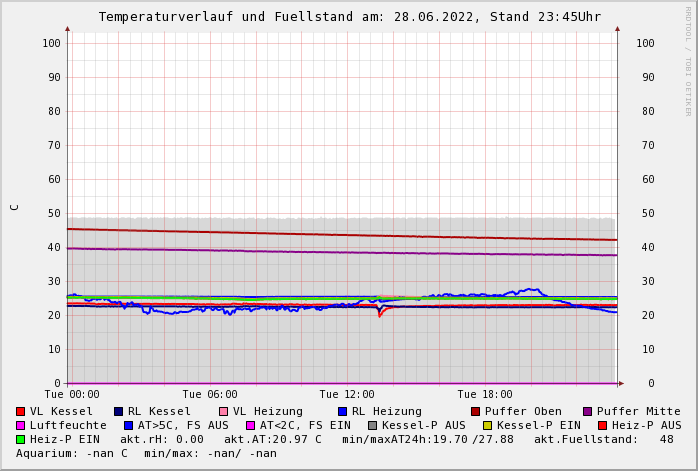Click the red Heiz-P AUS swatch
This screenshot has width=698, height=471.
603,426
